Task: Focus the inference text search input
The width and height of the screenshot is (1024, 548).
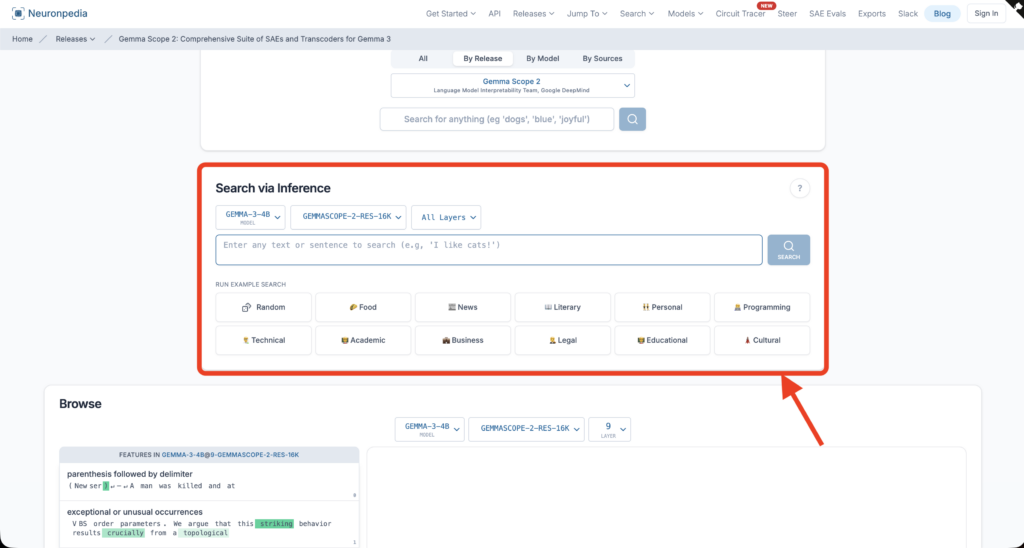Action: (489, 250)
